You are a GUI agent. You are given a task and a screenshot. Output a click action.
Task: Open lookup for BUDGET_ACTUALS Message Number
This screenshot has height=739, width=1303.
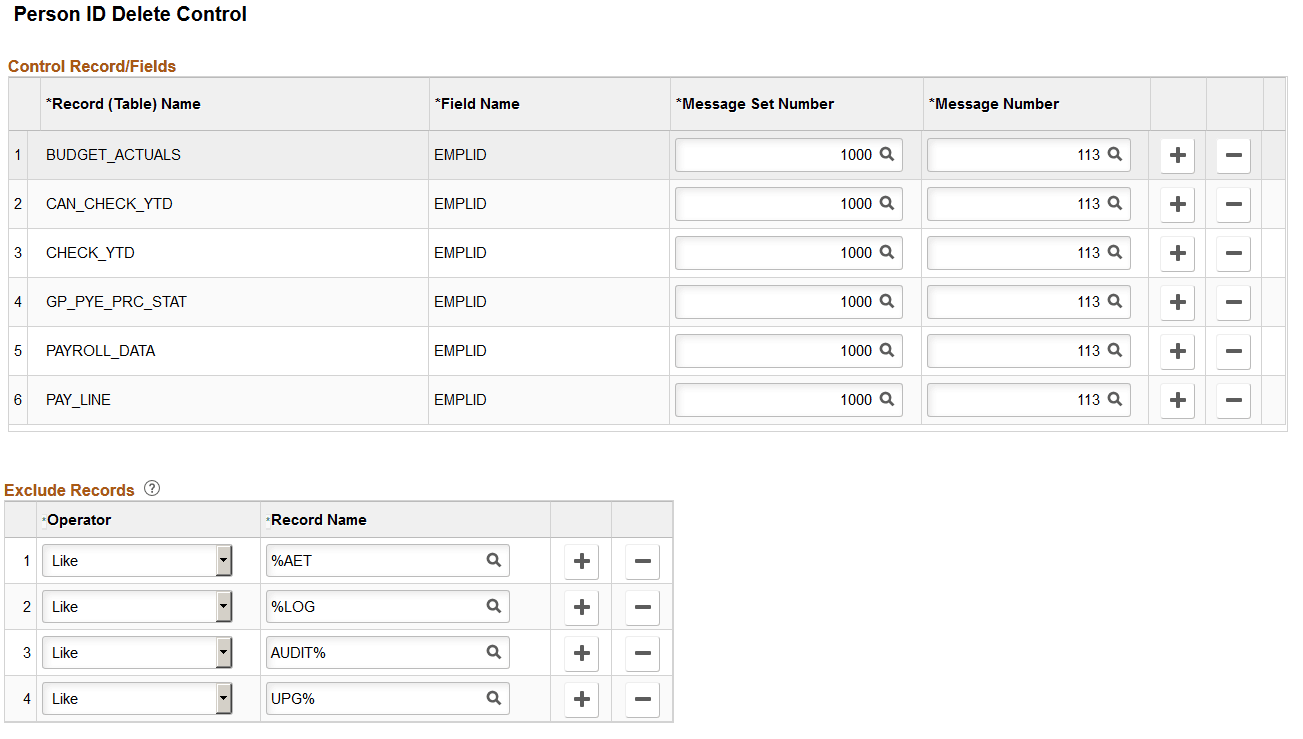pyautogui.click(x=1115, y=155)
